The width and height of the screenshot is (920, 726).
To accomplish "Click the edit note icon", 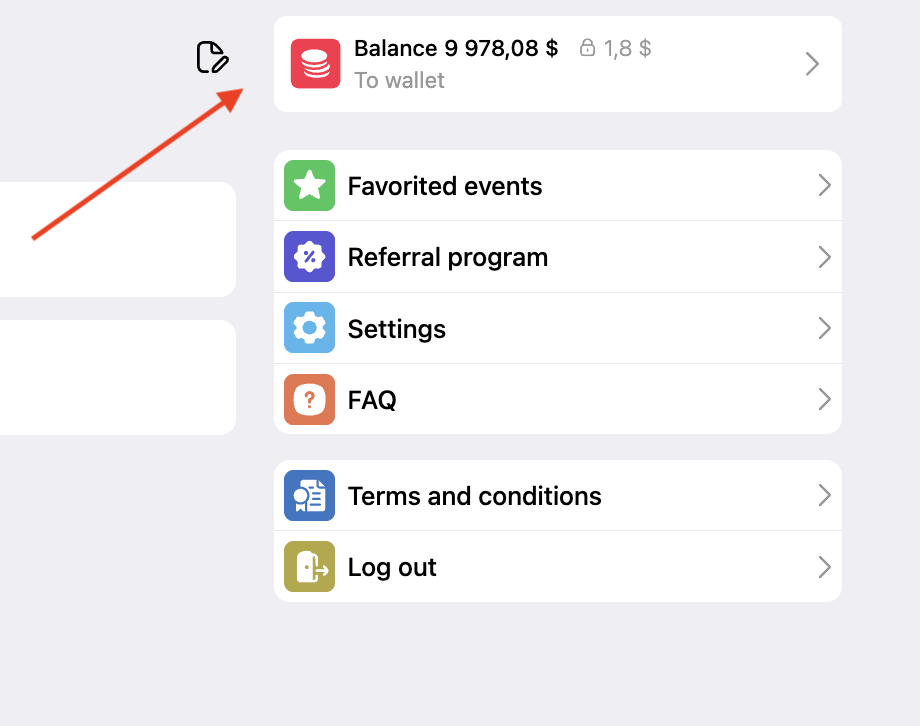I will (x=213, y=58).
